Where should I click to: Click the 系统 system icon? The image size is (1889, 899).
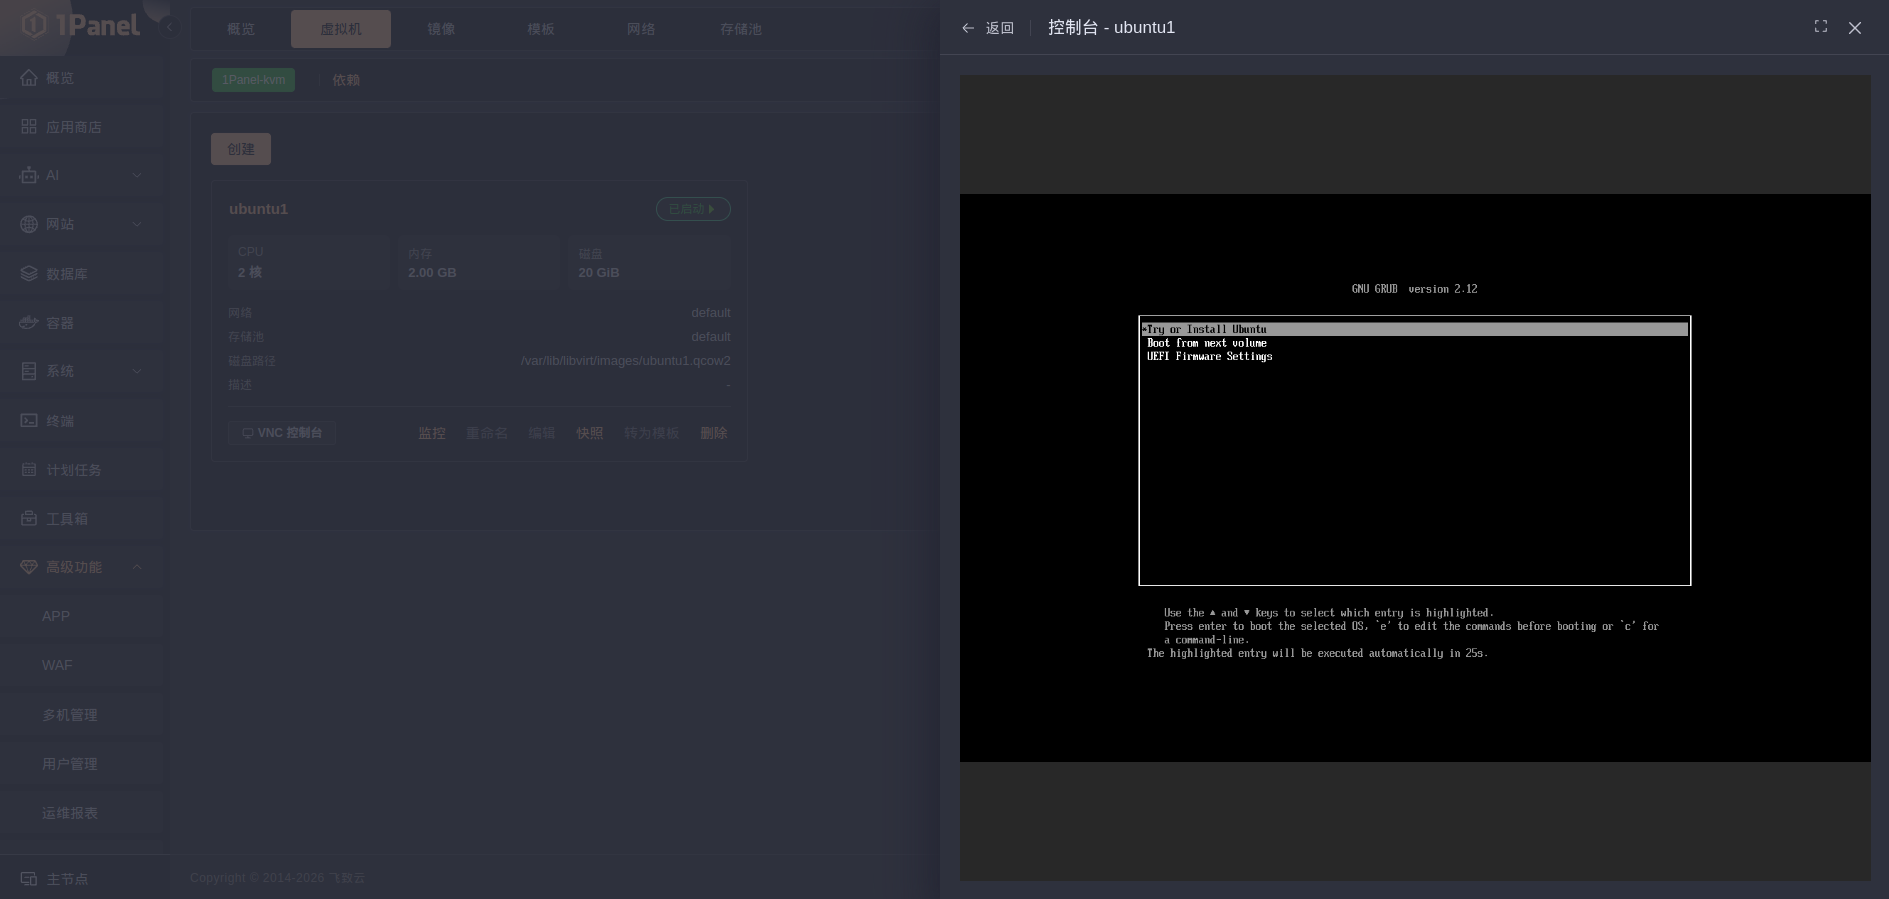coord(29,371)
